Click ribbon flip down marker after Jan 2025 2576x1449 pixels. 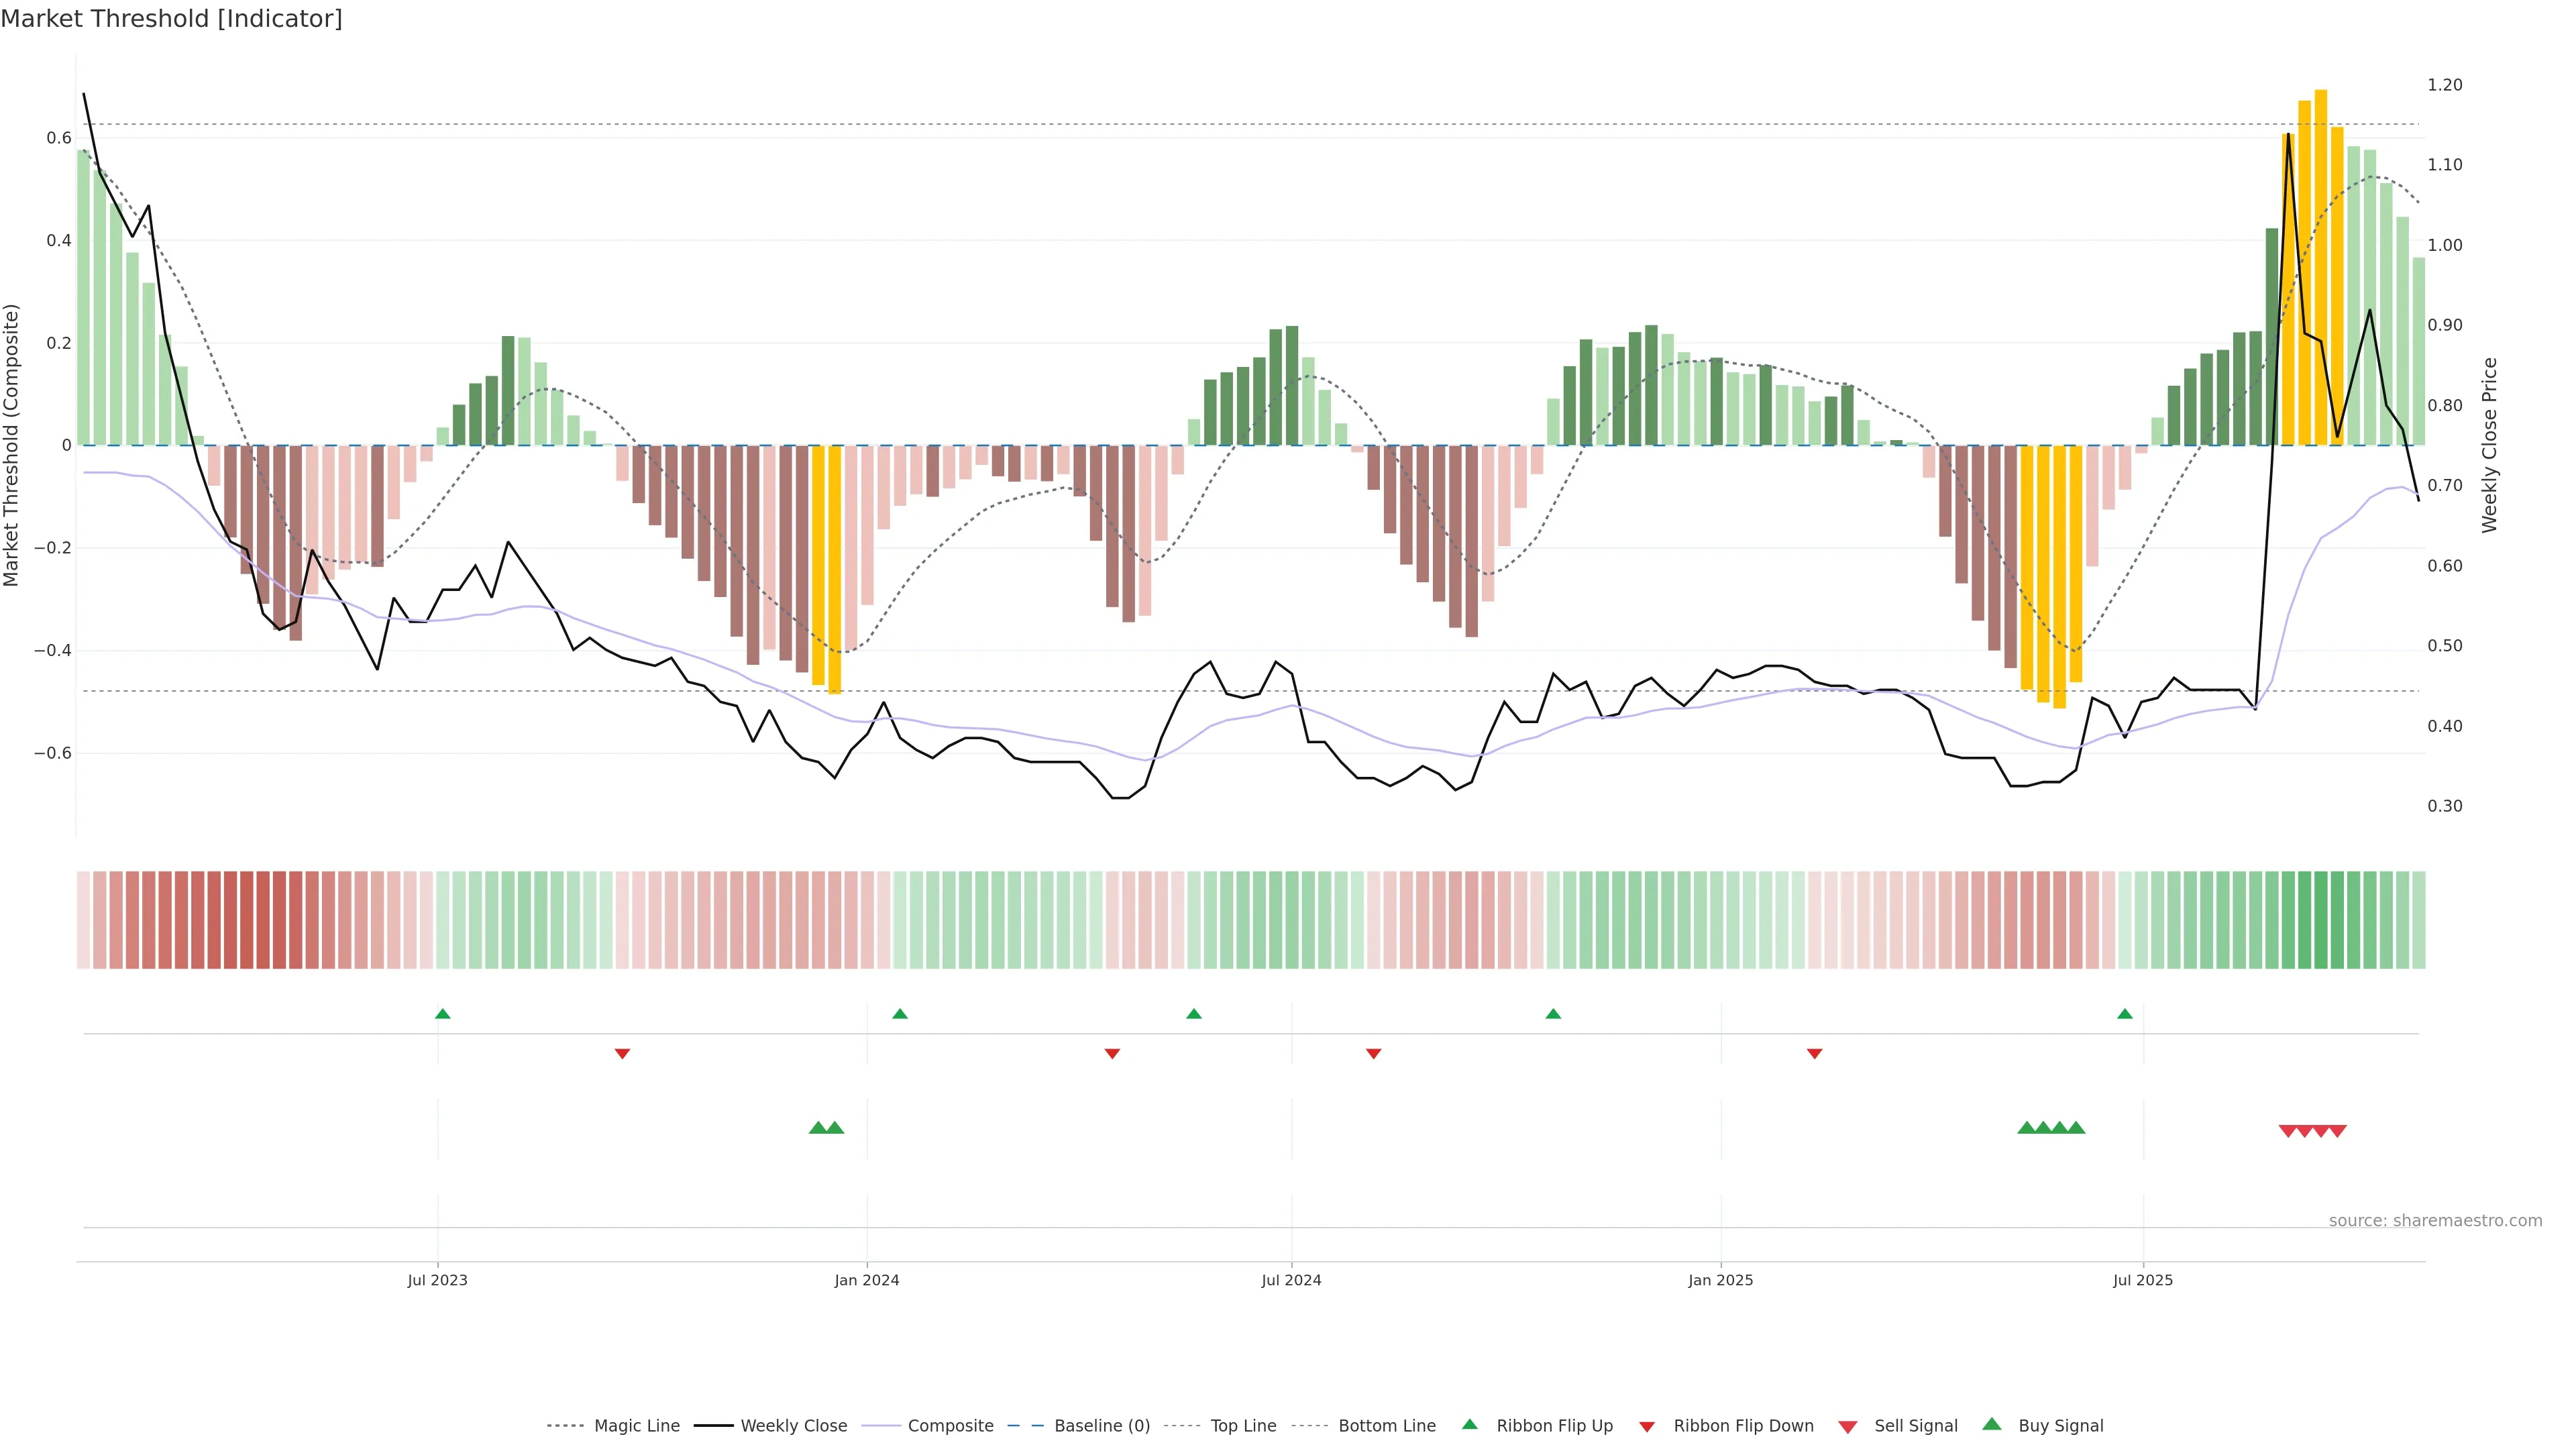coord(1814,1053)
